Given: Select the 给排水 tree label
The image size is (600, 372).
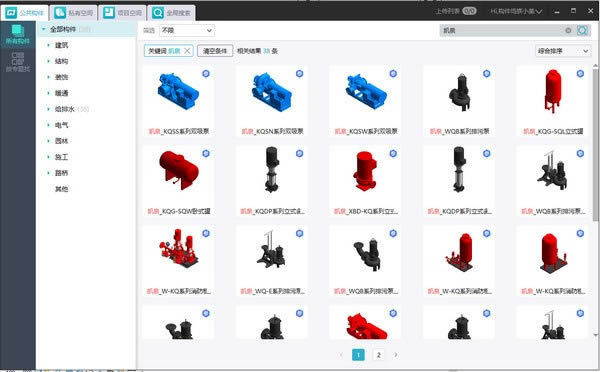Looking at the screenshot, I should 65,109.
